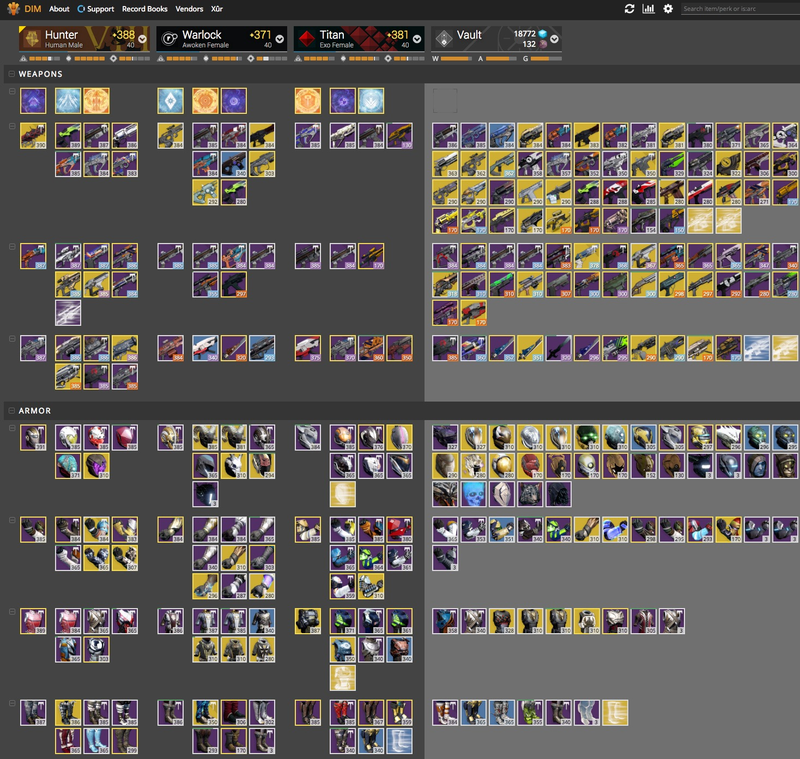Image resolution: width=800 pixels, height=759 pixels.
Task: Click Titan's blue leg armor engram
Action: [x=399, y=741]
